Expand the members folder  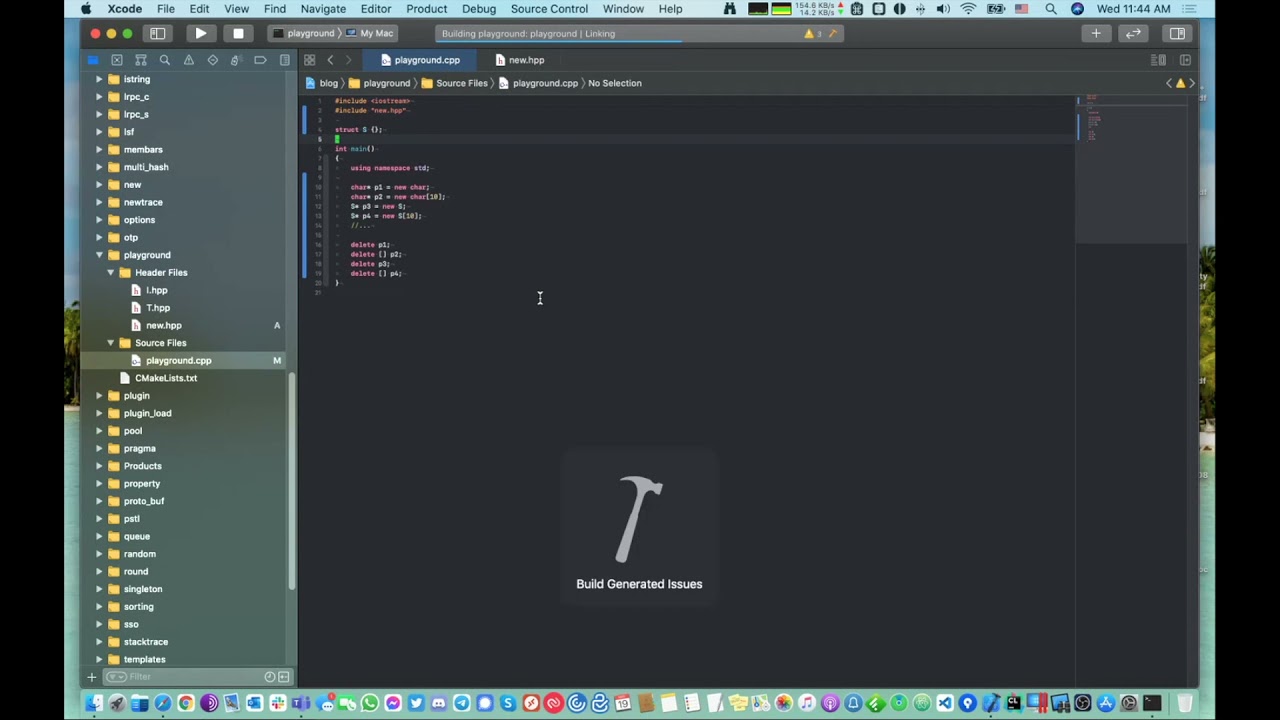pos(99,149)
